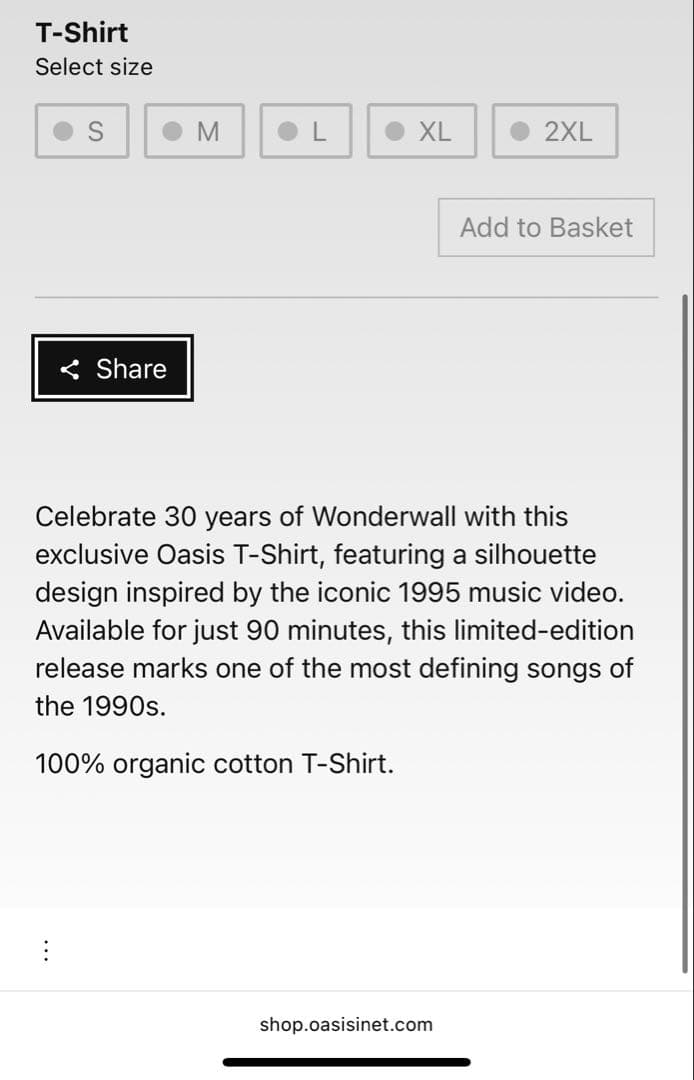Select the XL size option
The image size is (694, 1080).
[421, 130]
